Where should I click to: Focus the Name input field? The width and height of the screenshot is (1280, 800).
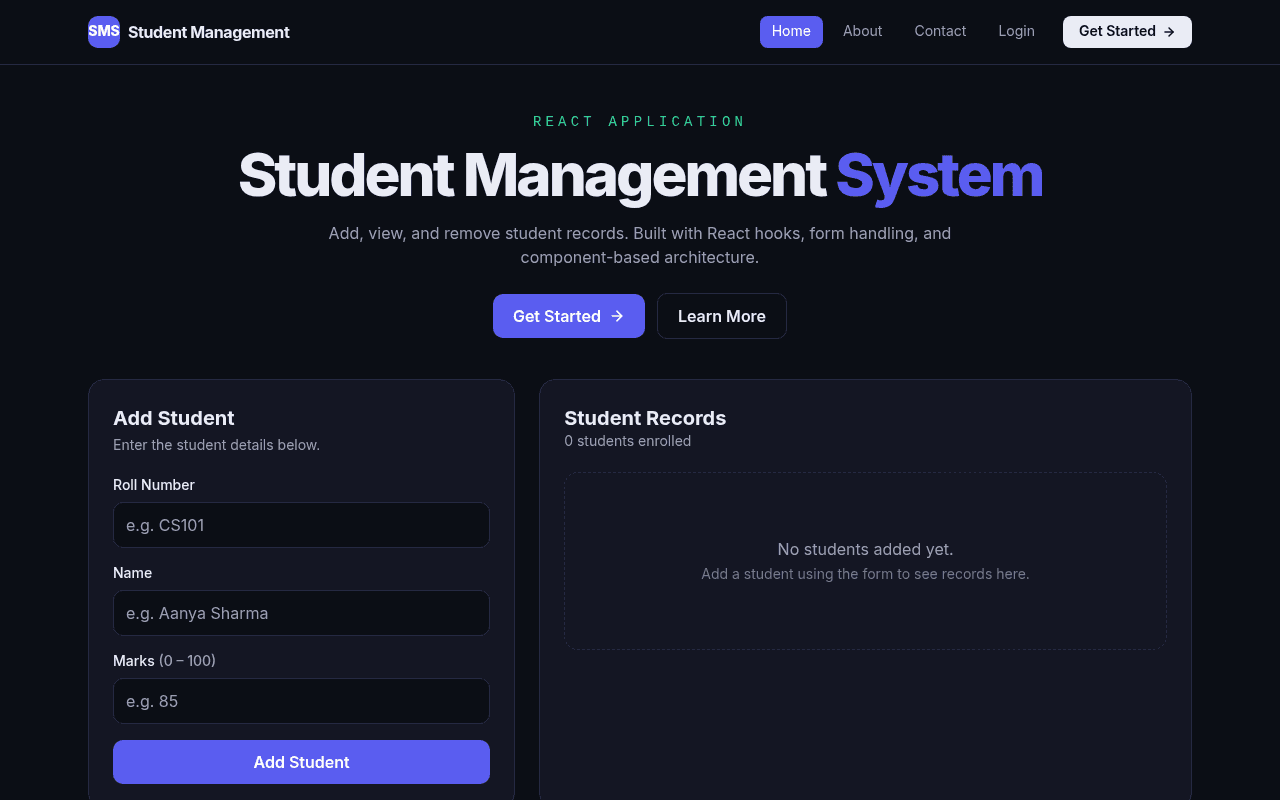click(x=301, y=613)
